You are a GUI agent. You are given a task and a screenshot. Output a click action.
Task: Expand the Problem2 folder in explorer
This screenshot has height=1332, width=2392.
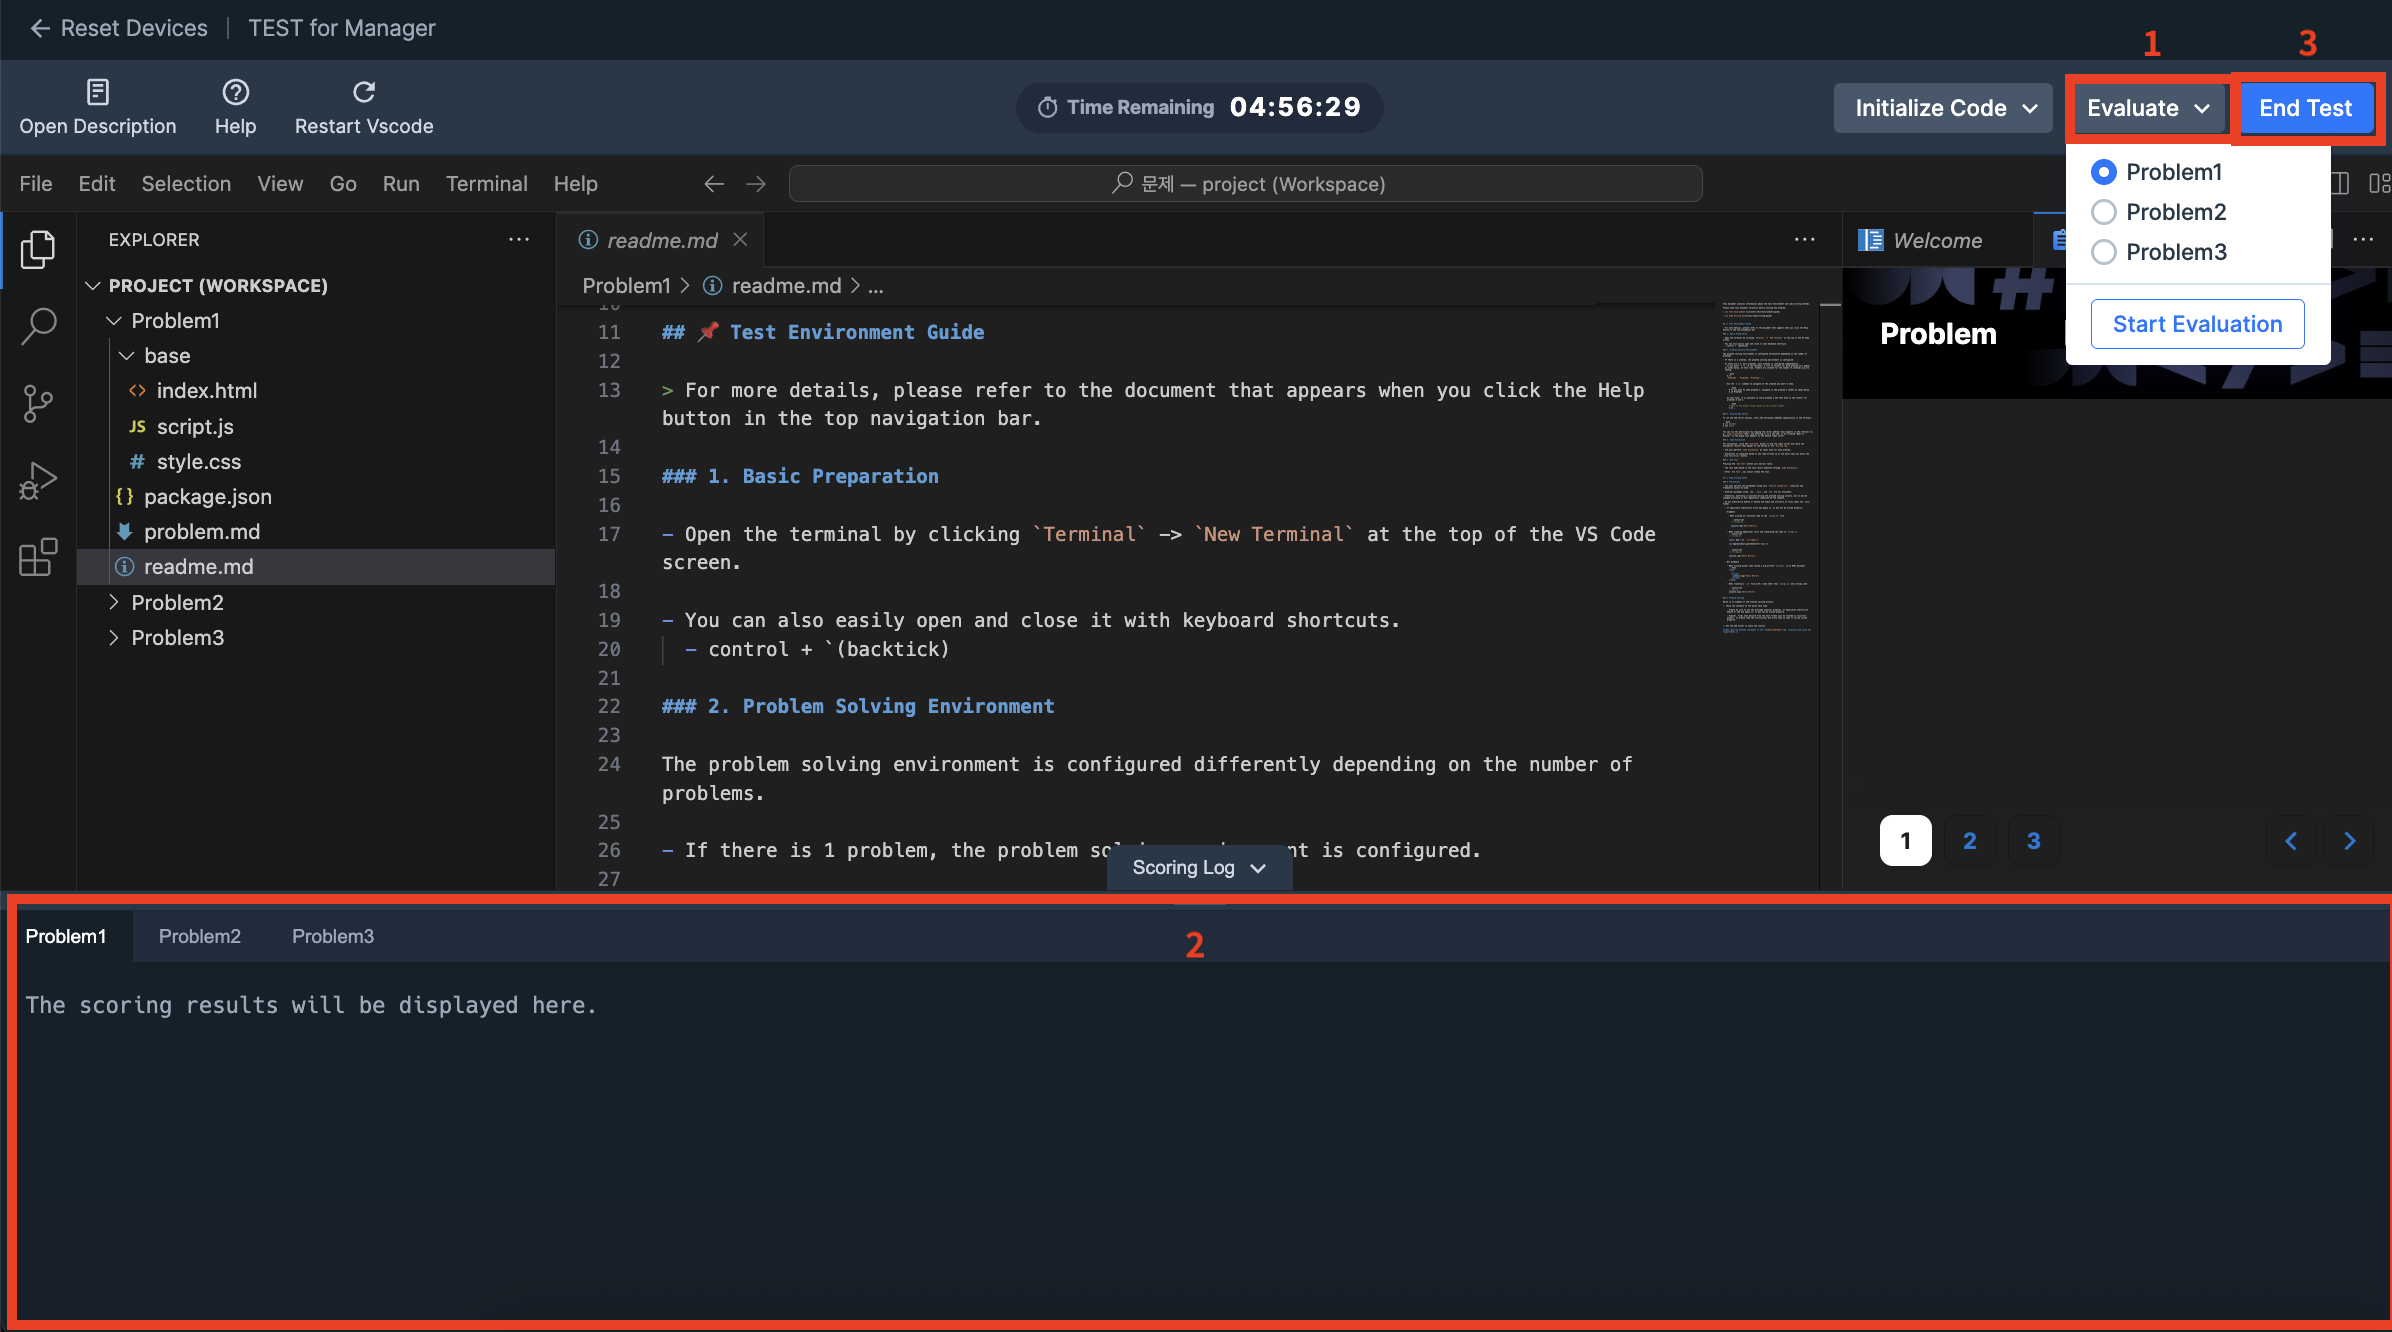177,602
